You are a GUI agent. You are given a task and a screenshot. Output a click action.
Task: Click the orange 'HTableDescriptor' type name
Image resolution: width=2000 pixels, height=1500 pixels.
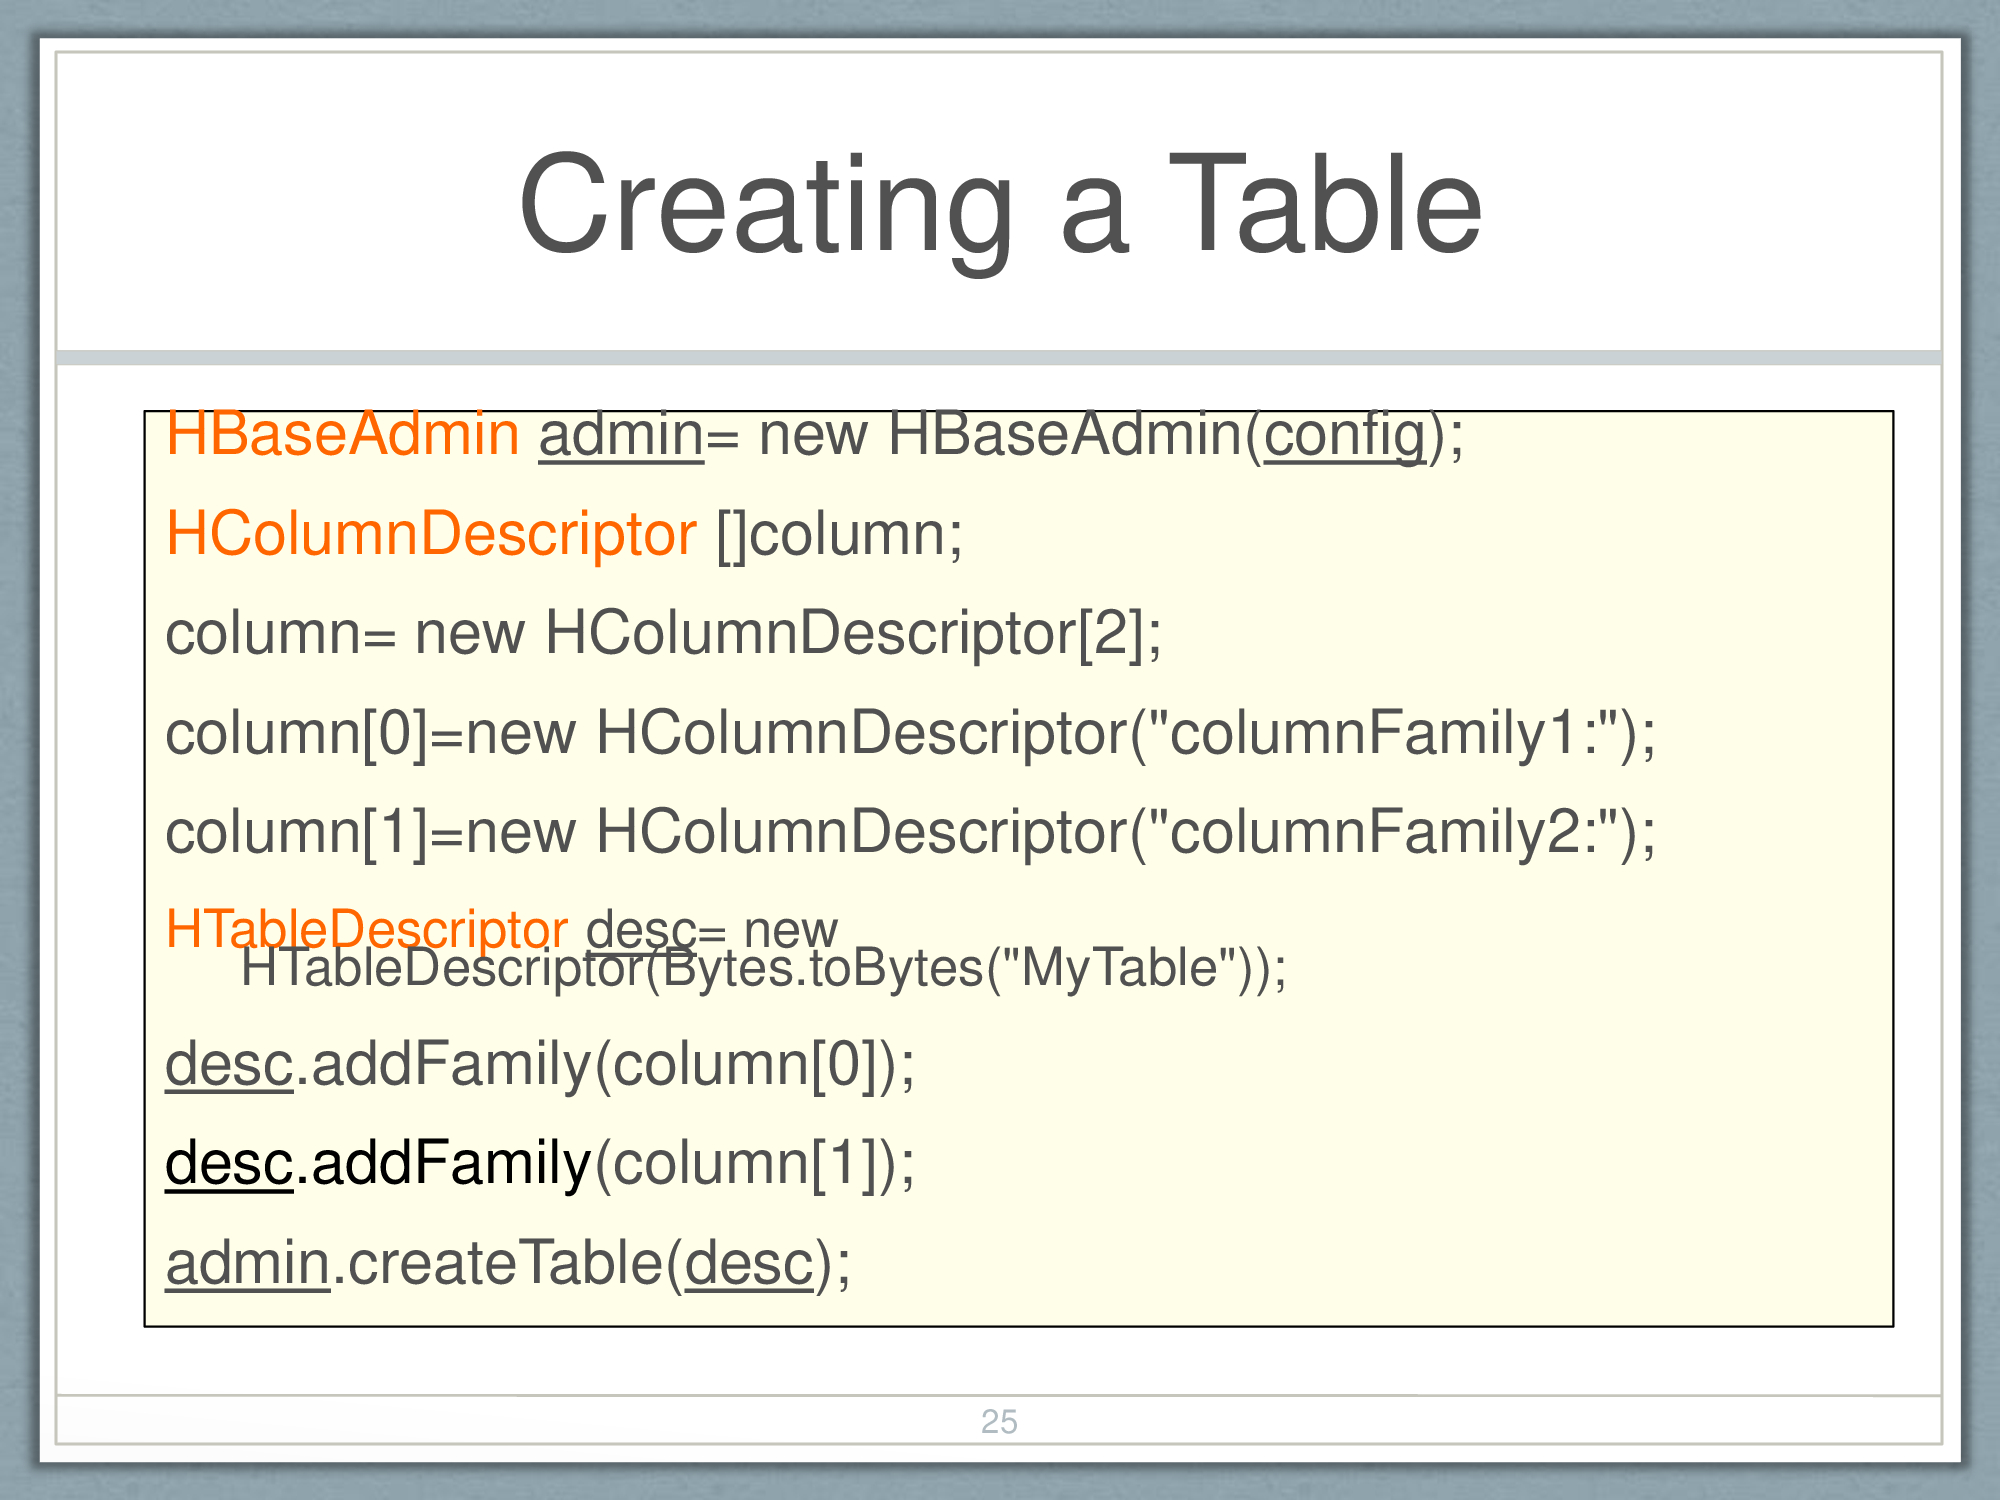(366, 928)
